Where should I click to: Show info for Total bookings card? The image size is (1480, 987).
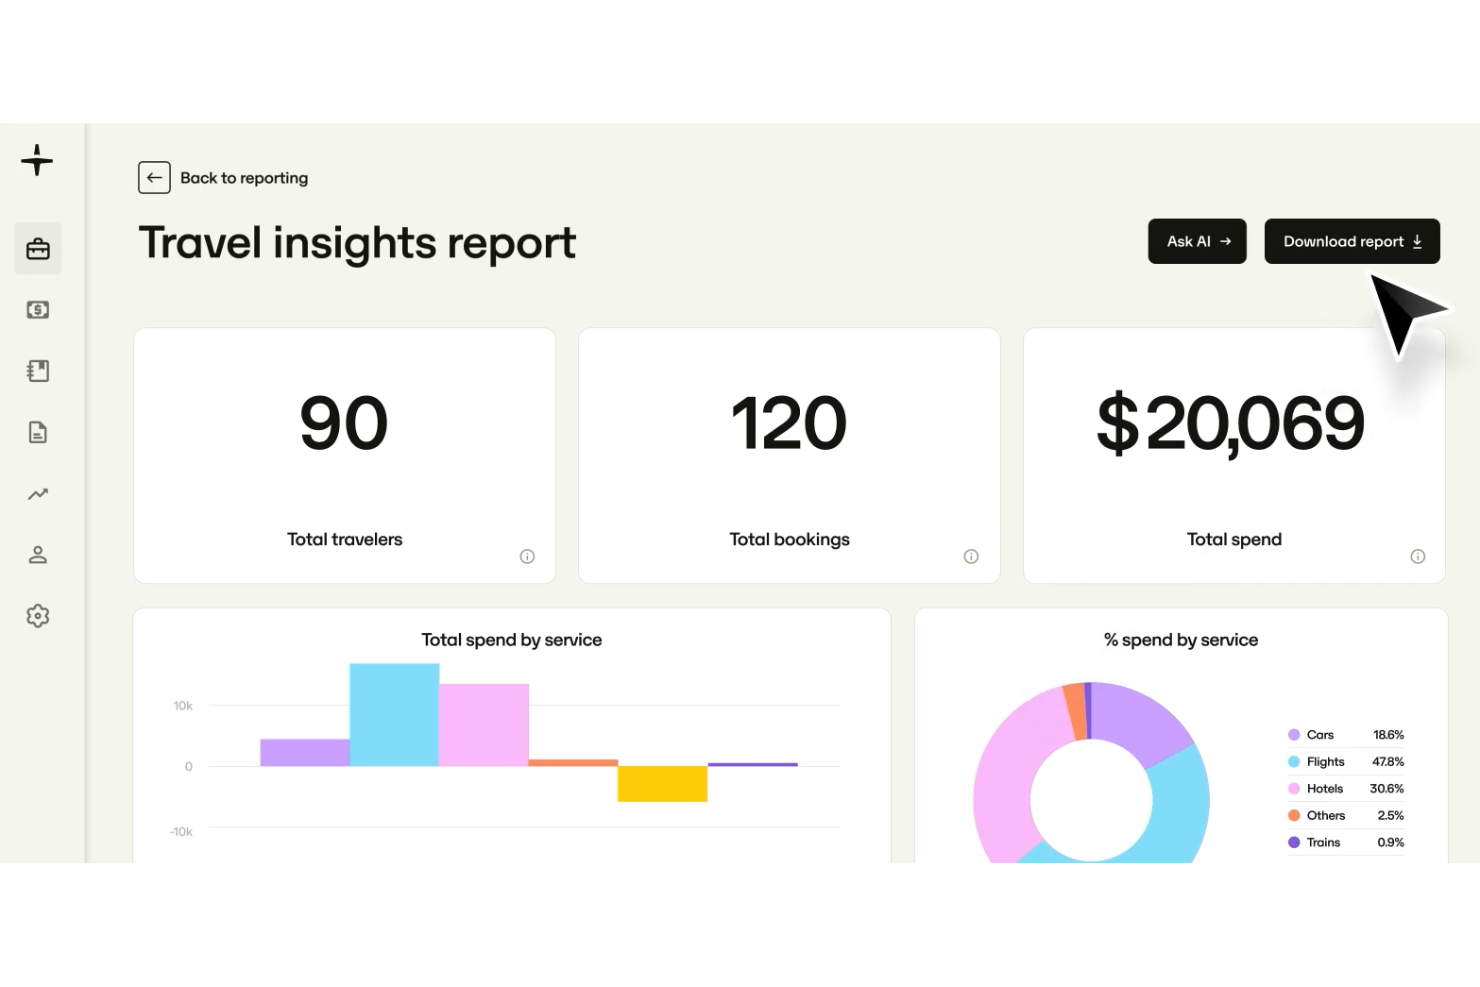971,557
